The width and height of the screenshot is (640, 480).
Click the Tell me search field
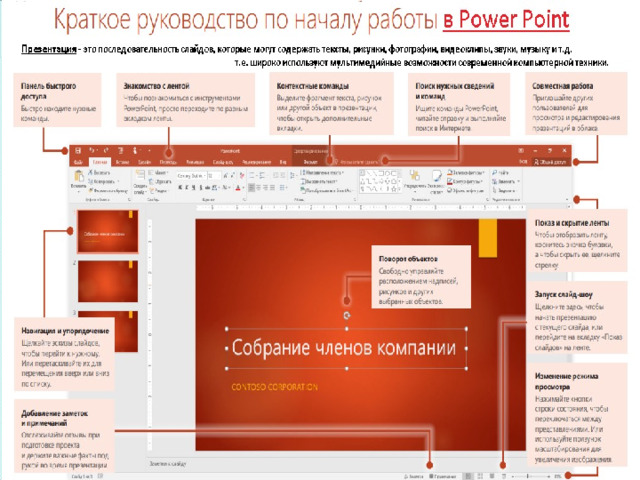coord(358,162)
